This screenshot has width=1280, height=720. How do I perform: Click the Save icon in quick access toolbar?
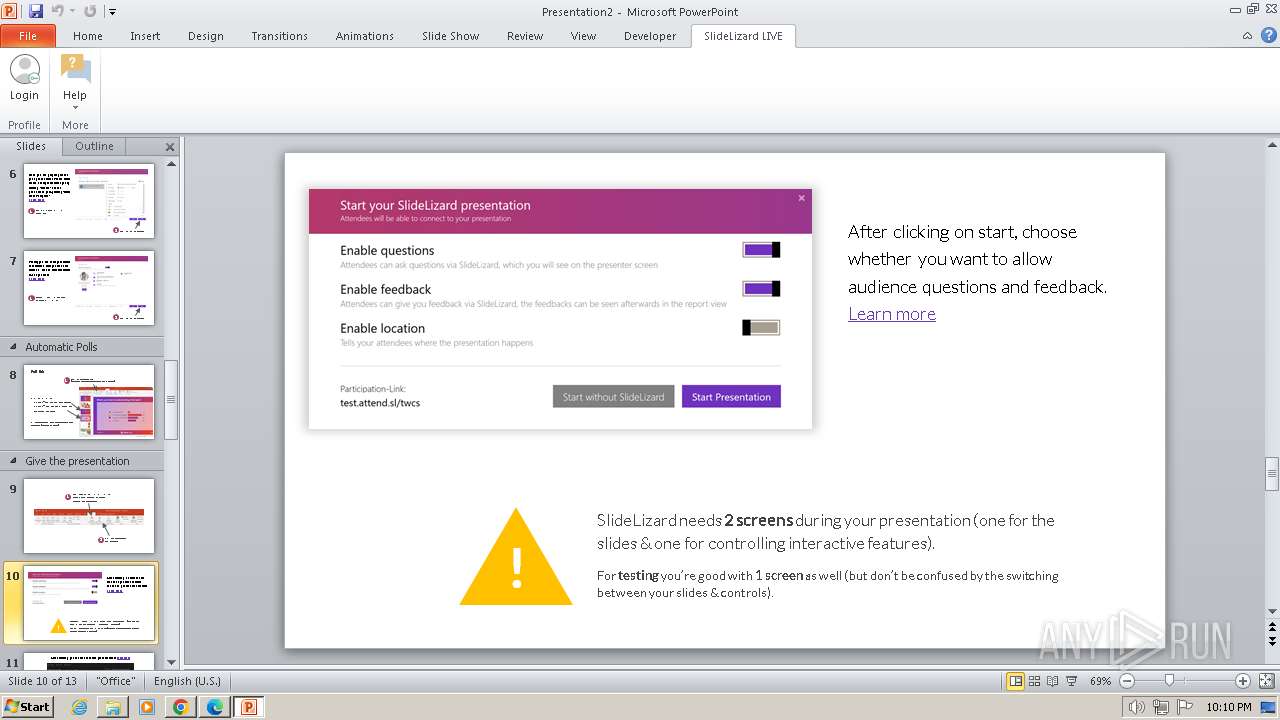(36, 11)
